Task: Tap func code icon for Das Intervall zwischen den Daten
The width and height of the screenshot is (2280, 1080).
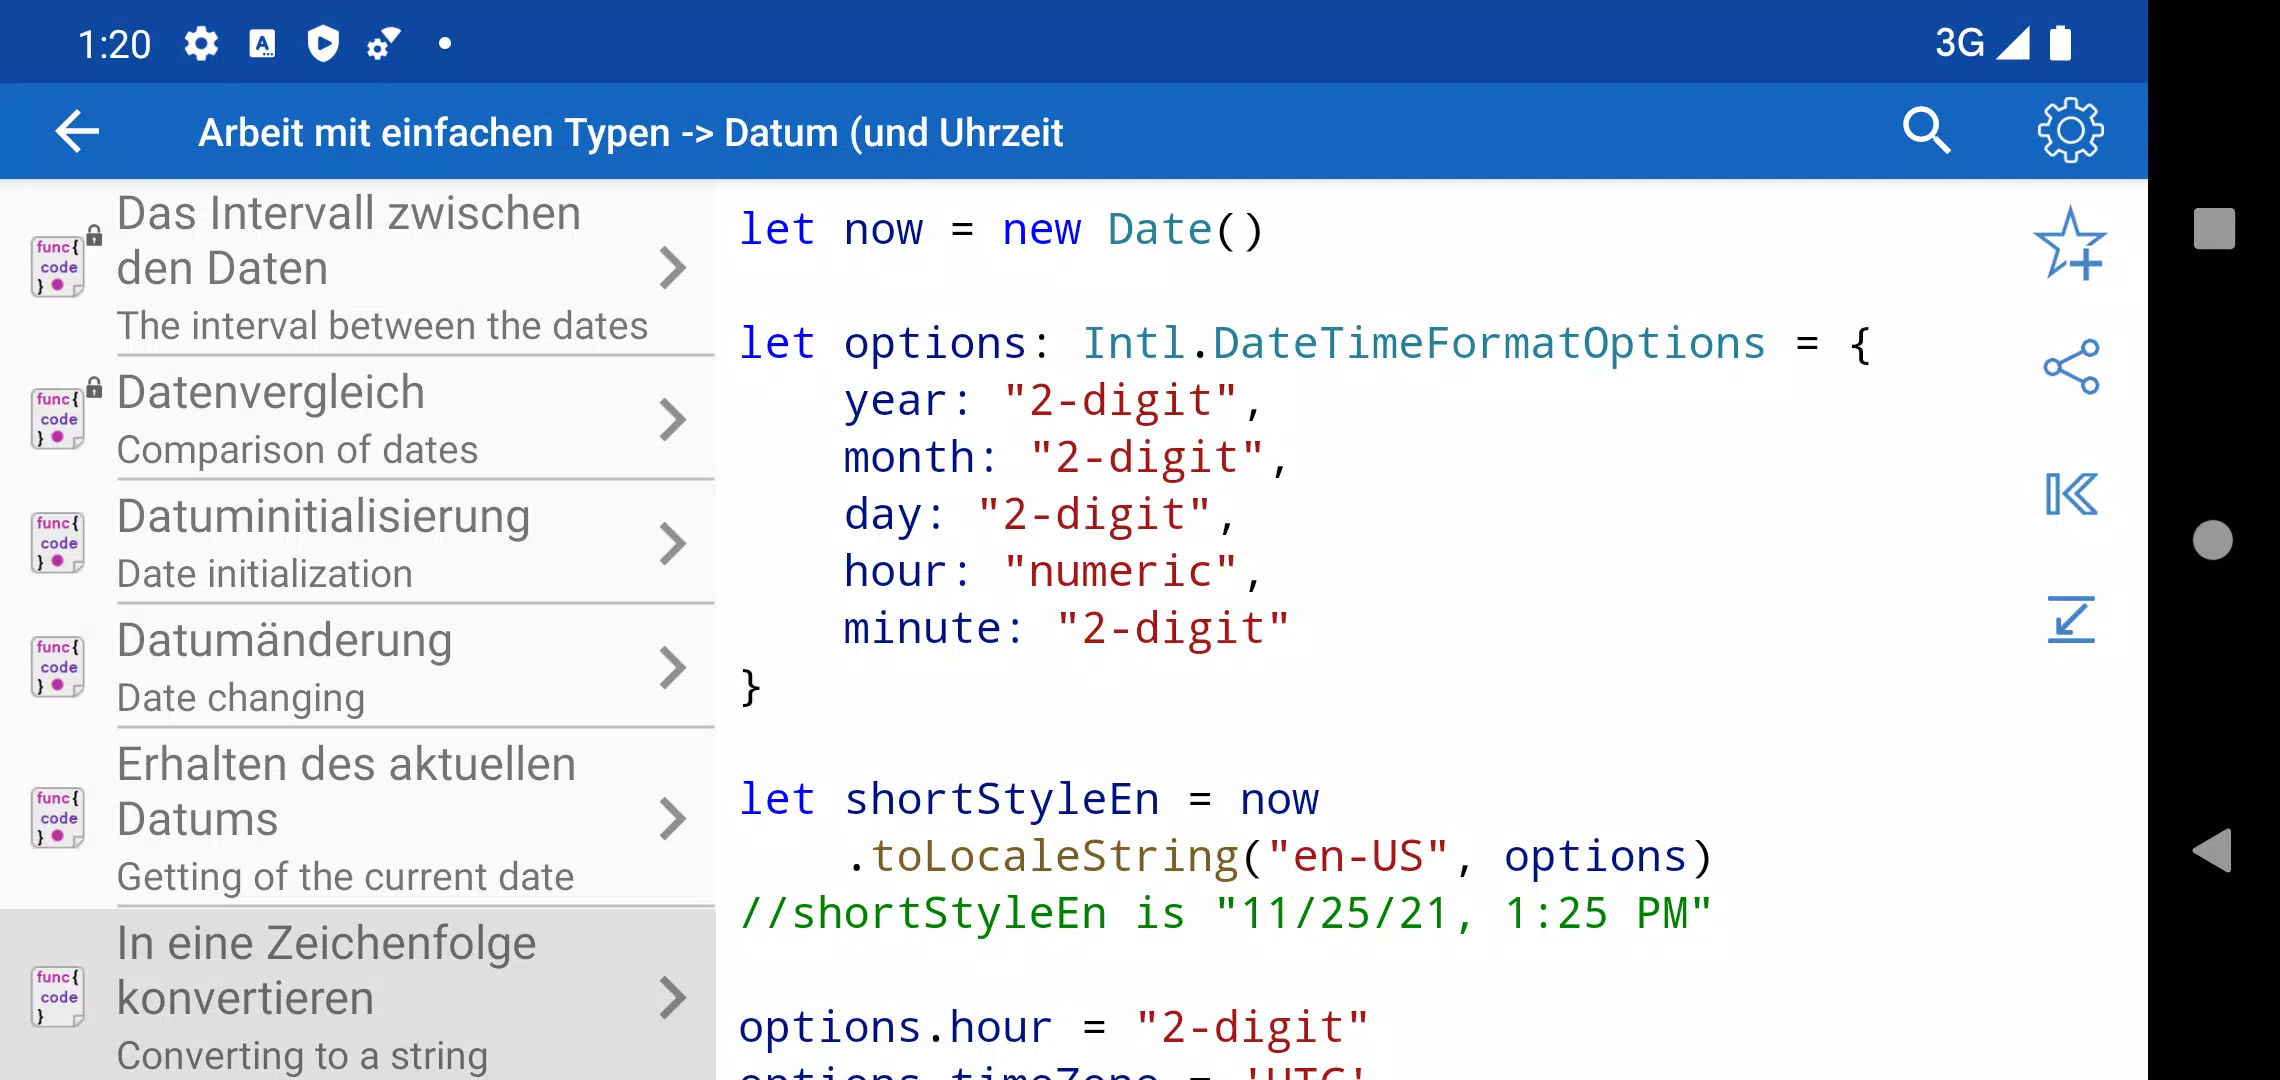Action: tap(58, 266)
